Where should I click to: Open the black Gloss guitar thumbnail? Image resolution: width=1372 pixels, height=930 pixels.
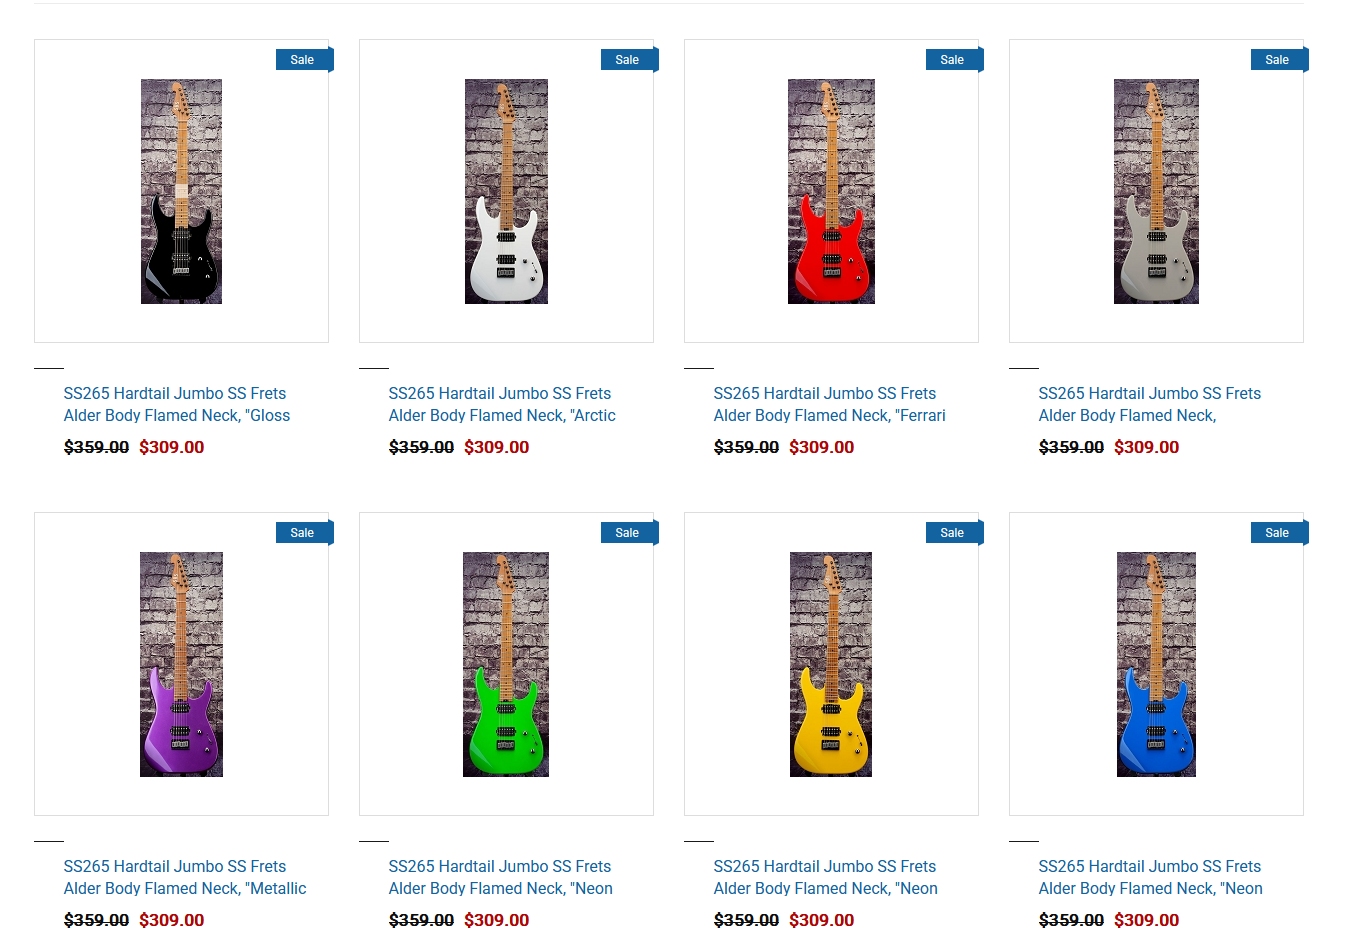point(181,192)
